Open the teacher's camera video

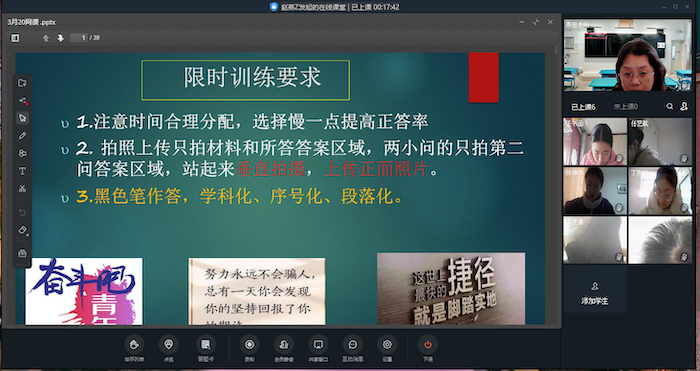click(x=628, y=55)
